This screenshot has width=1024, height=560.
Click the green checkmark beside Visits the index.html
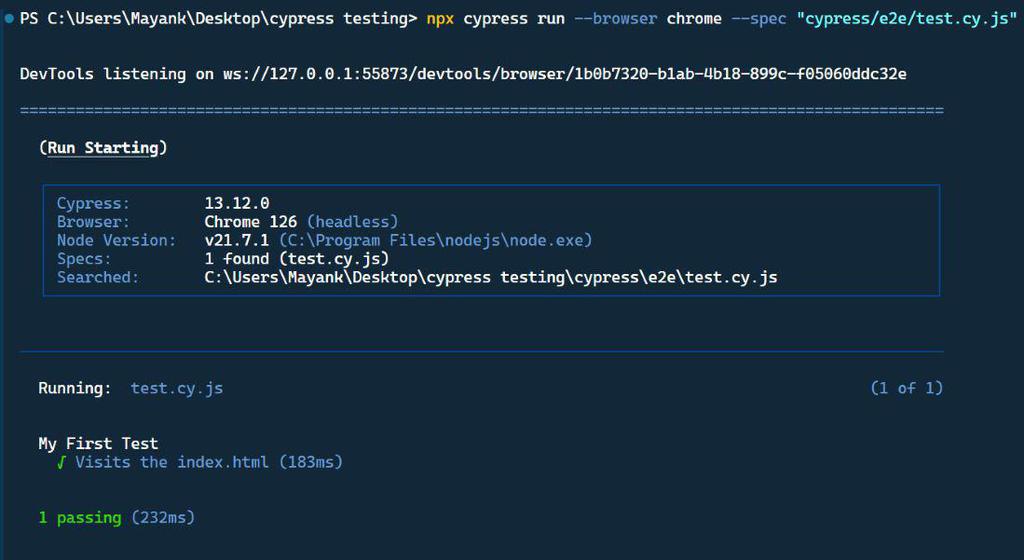pos(61,462)
